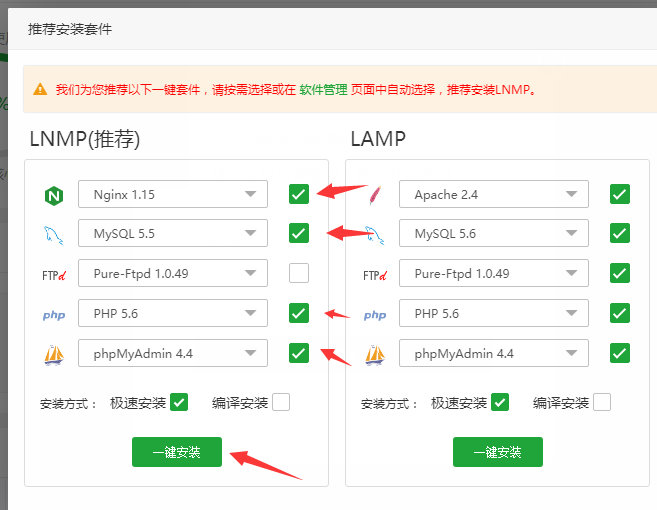Image resolution: width=657 pixels, height=510 pixels.
Task: Open the Apache 2.4 version dropdown
Action: click(x=494, y=195)
